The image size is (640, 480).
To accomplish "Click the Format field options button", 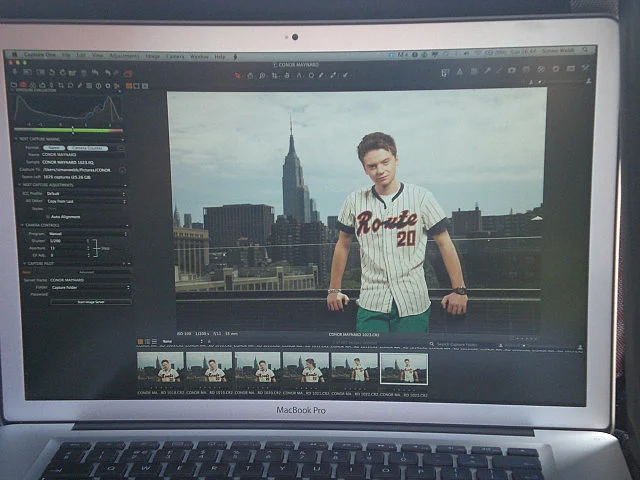I will point(120,148).
